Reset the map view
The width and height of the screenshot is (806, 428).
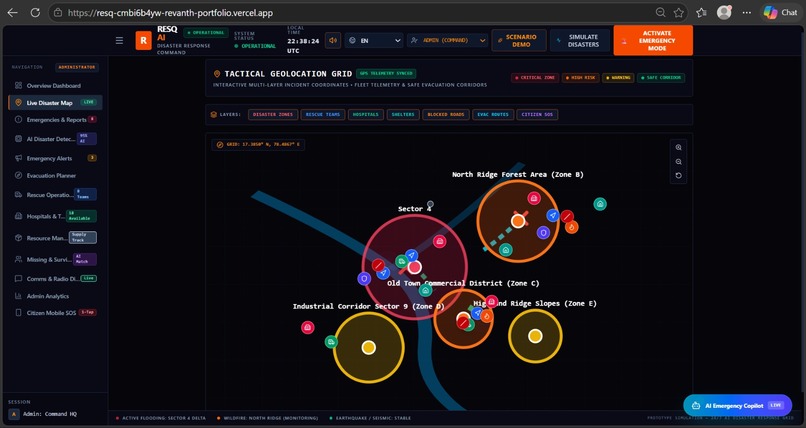[x=679, y=176]
